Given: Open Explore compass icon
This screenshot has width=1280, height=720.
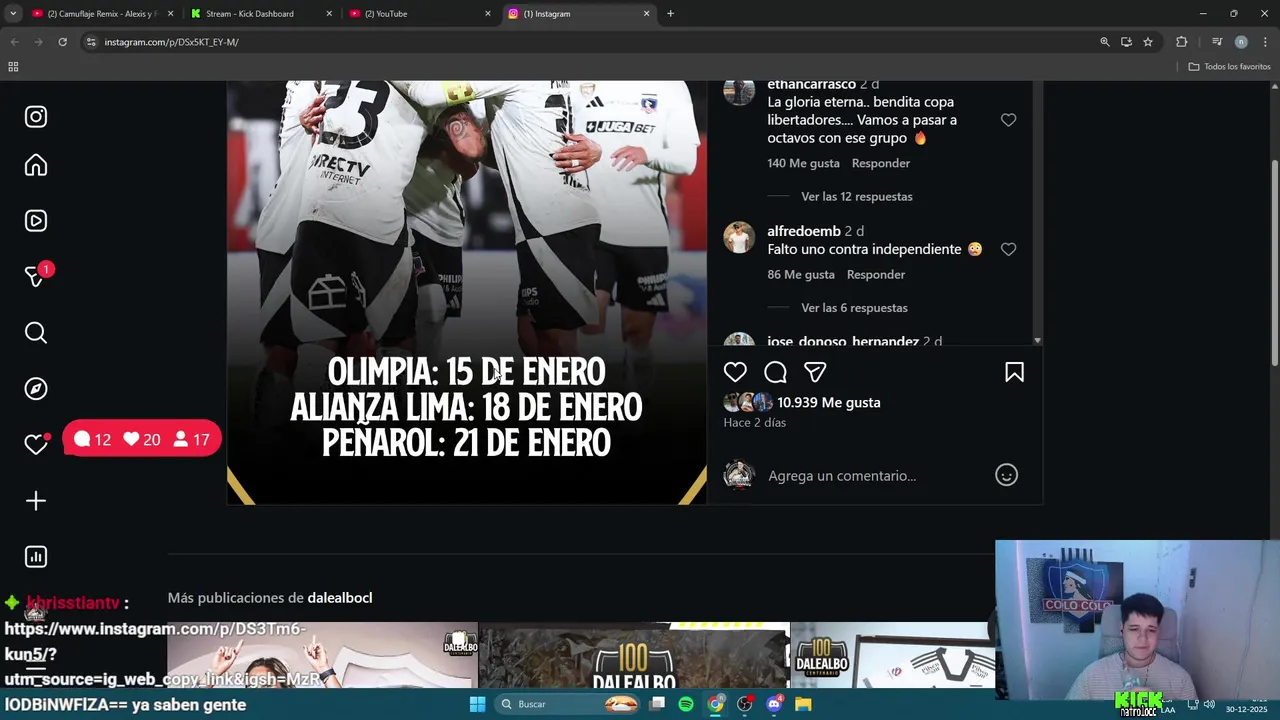Looking at the screenshot, I should tap(36, 389).
